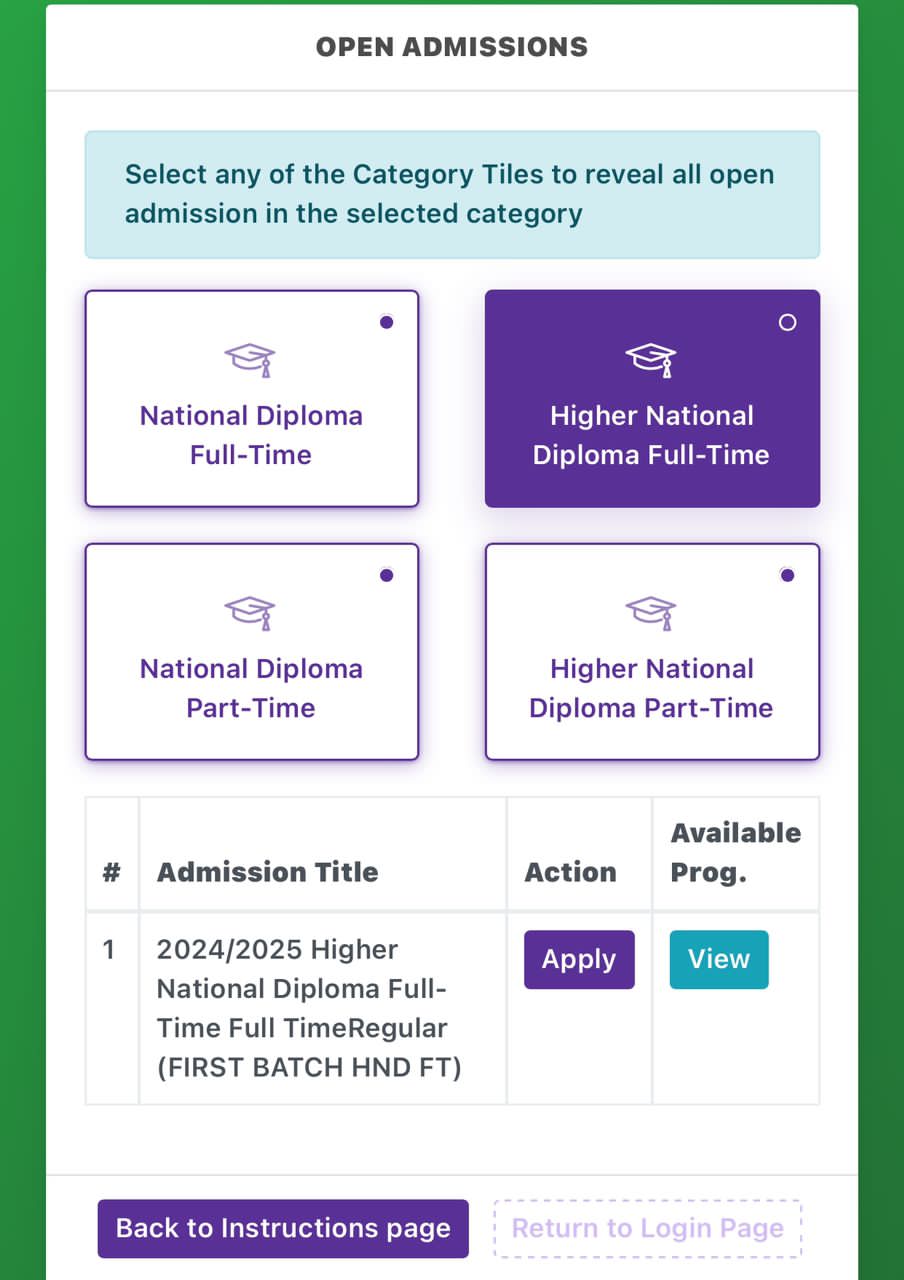Open the Return to Login Page link

coord(648,1228)
